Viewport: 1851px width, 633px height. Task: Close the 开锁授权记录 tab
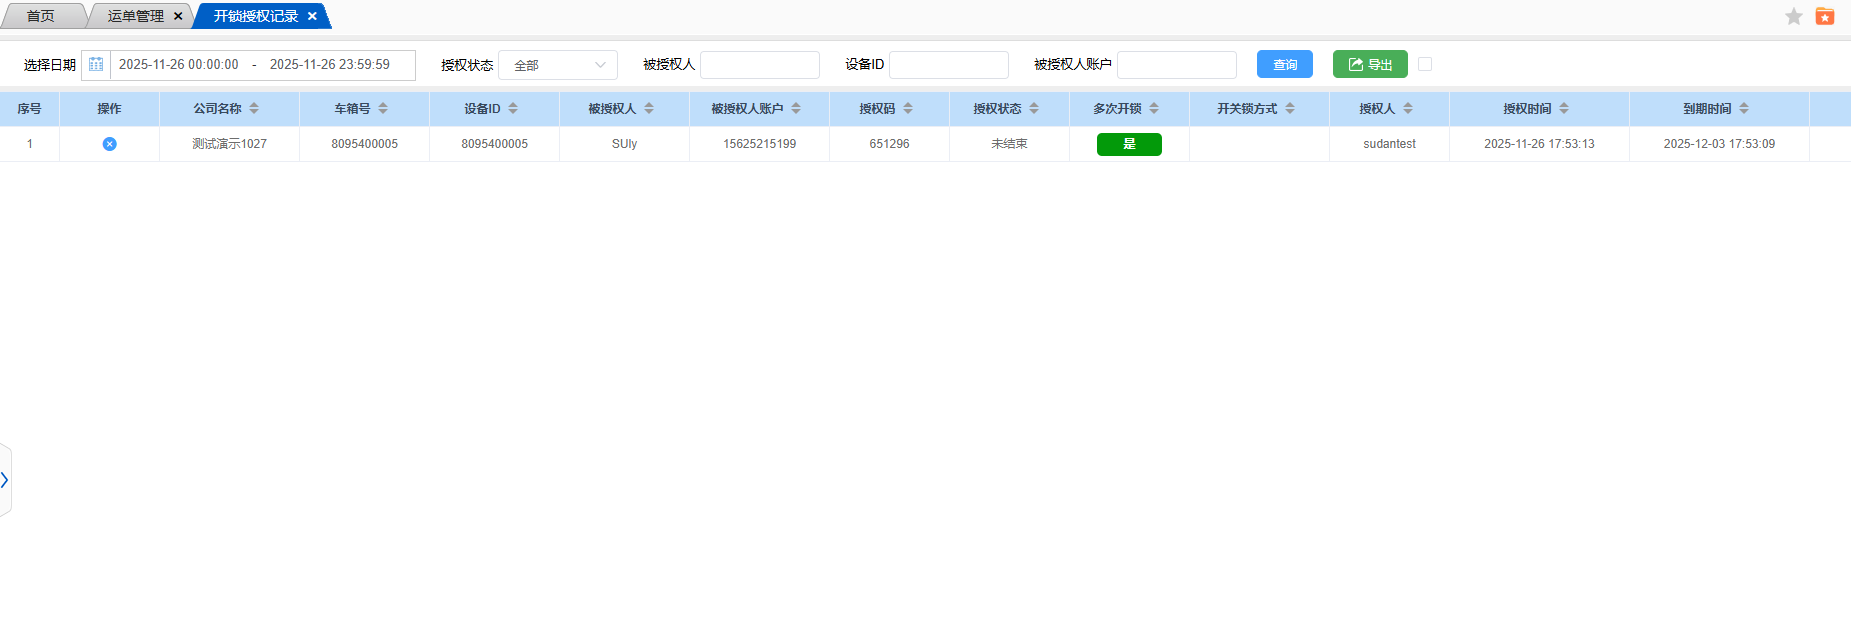tap(312, 16)
